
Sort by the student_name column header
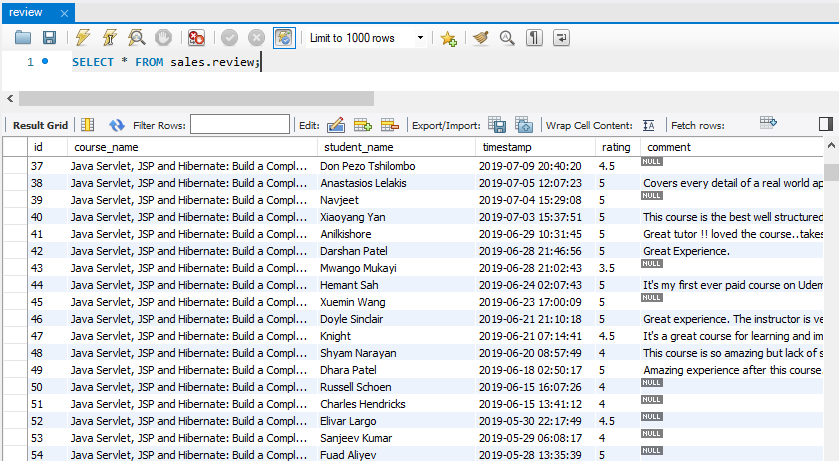[359, 147]
